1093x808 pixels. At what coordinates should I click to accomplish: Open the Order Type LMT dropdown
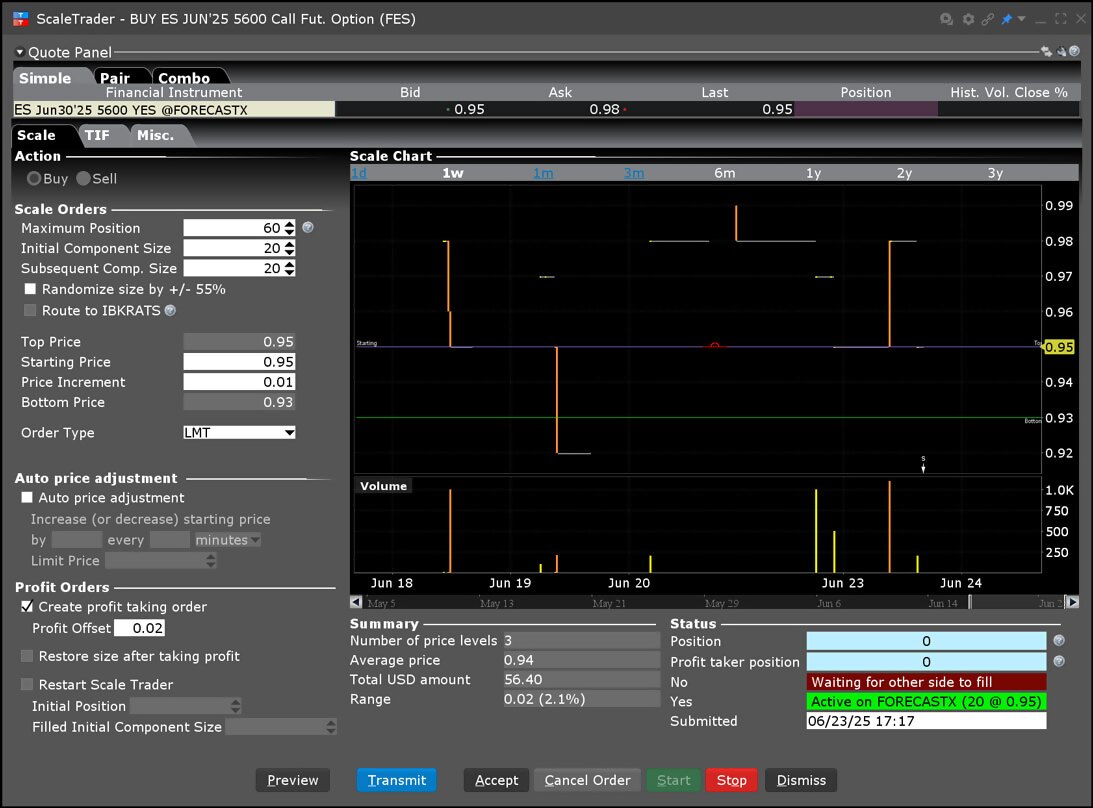pos(239,432)
